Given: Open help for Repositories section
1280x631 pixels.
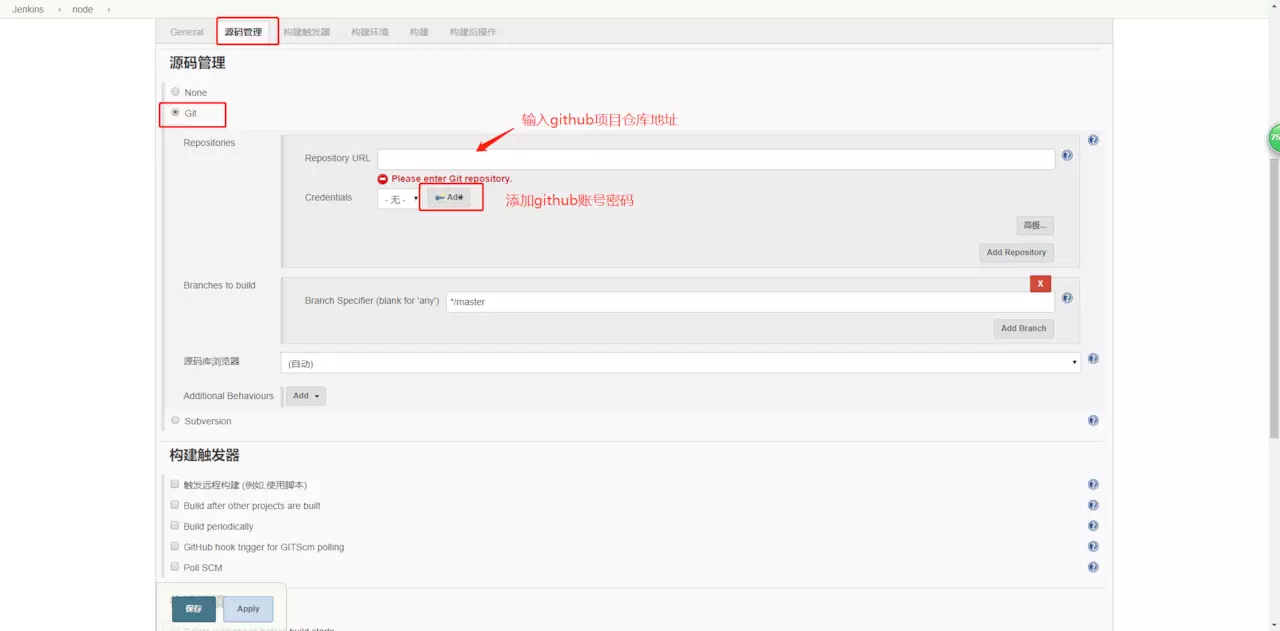Looking at the screenshot, I should tap(1093, 140).
